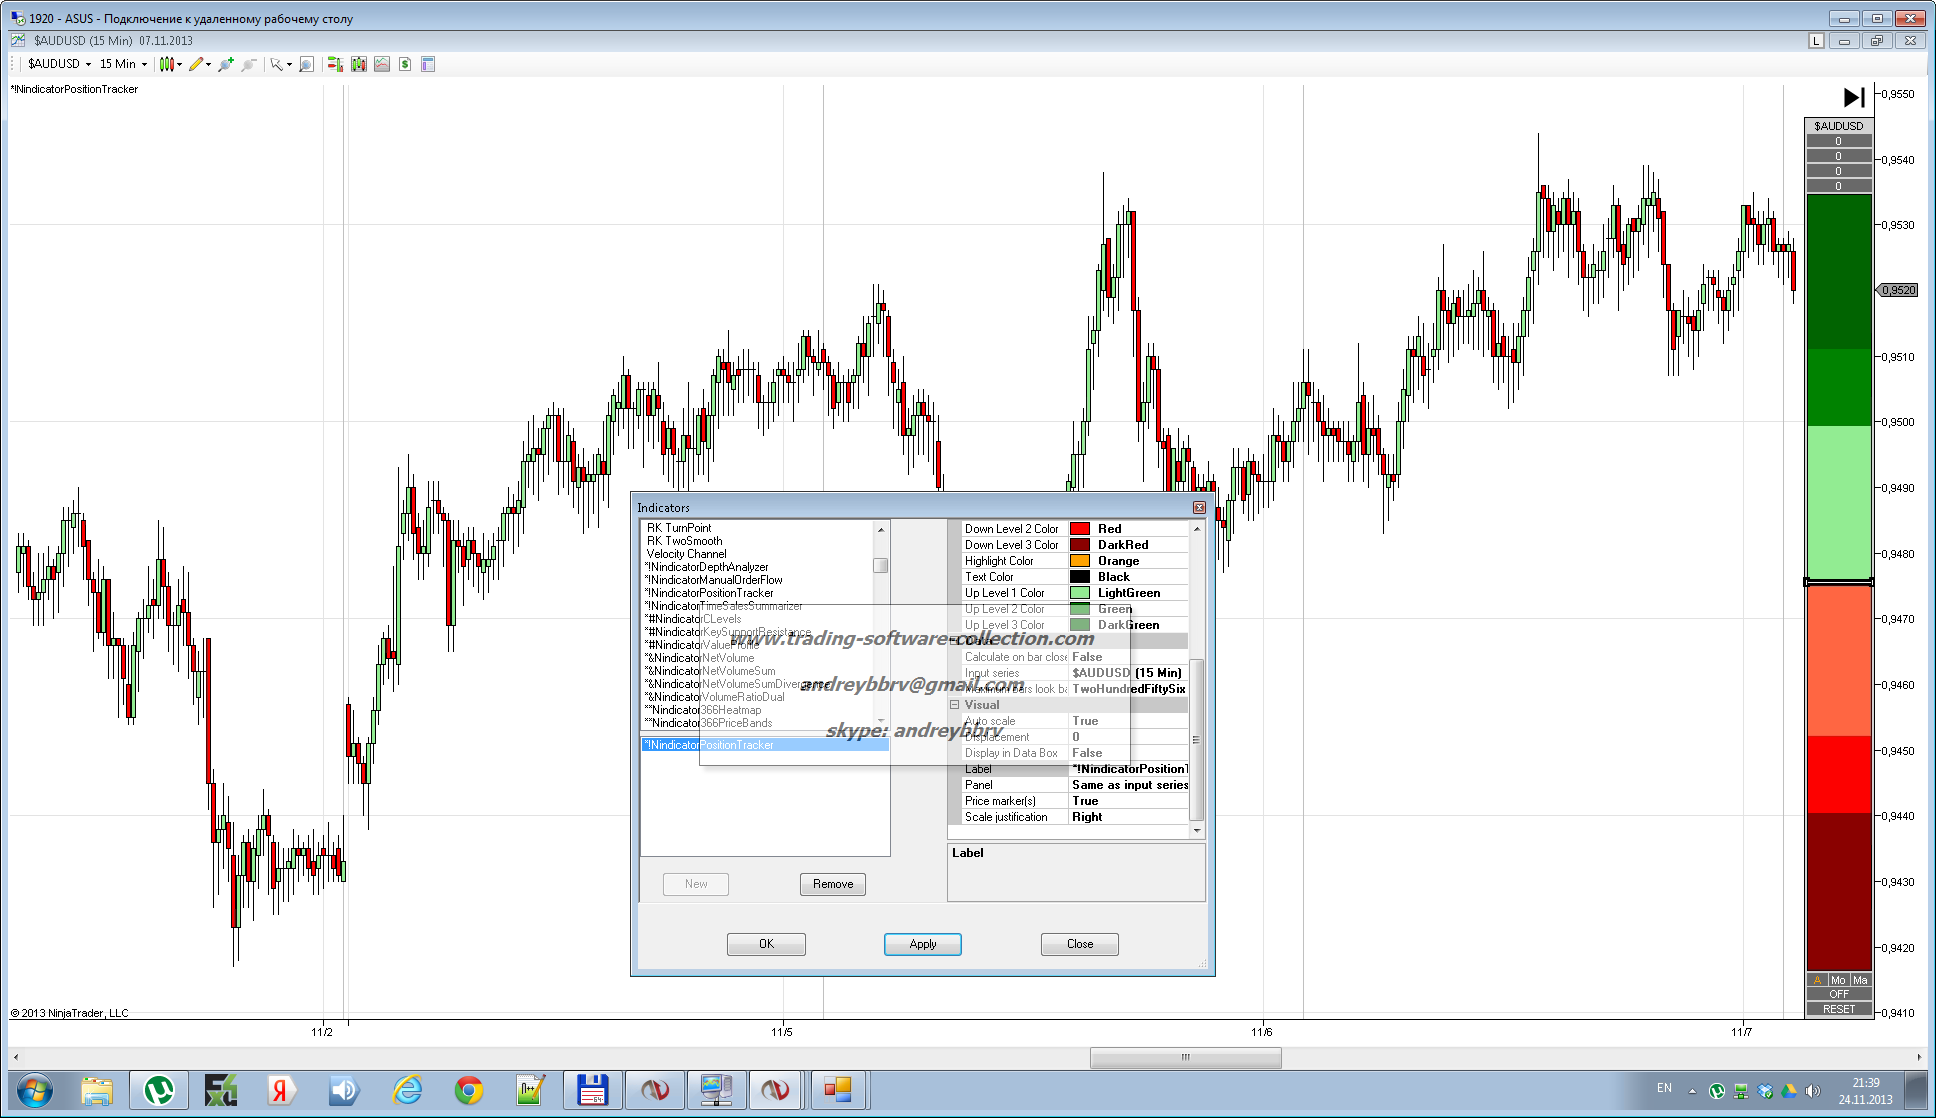Open the $AUDUSD instrument dropdown

tap(59, 64)
